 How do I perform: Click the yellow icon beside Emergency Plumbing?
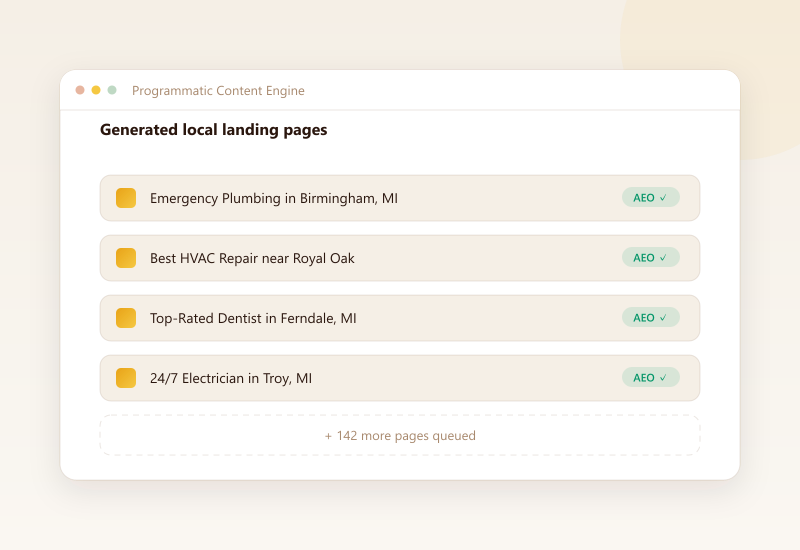pos(126,198)
